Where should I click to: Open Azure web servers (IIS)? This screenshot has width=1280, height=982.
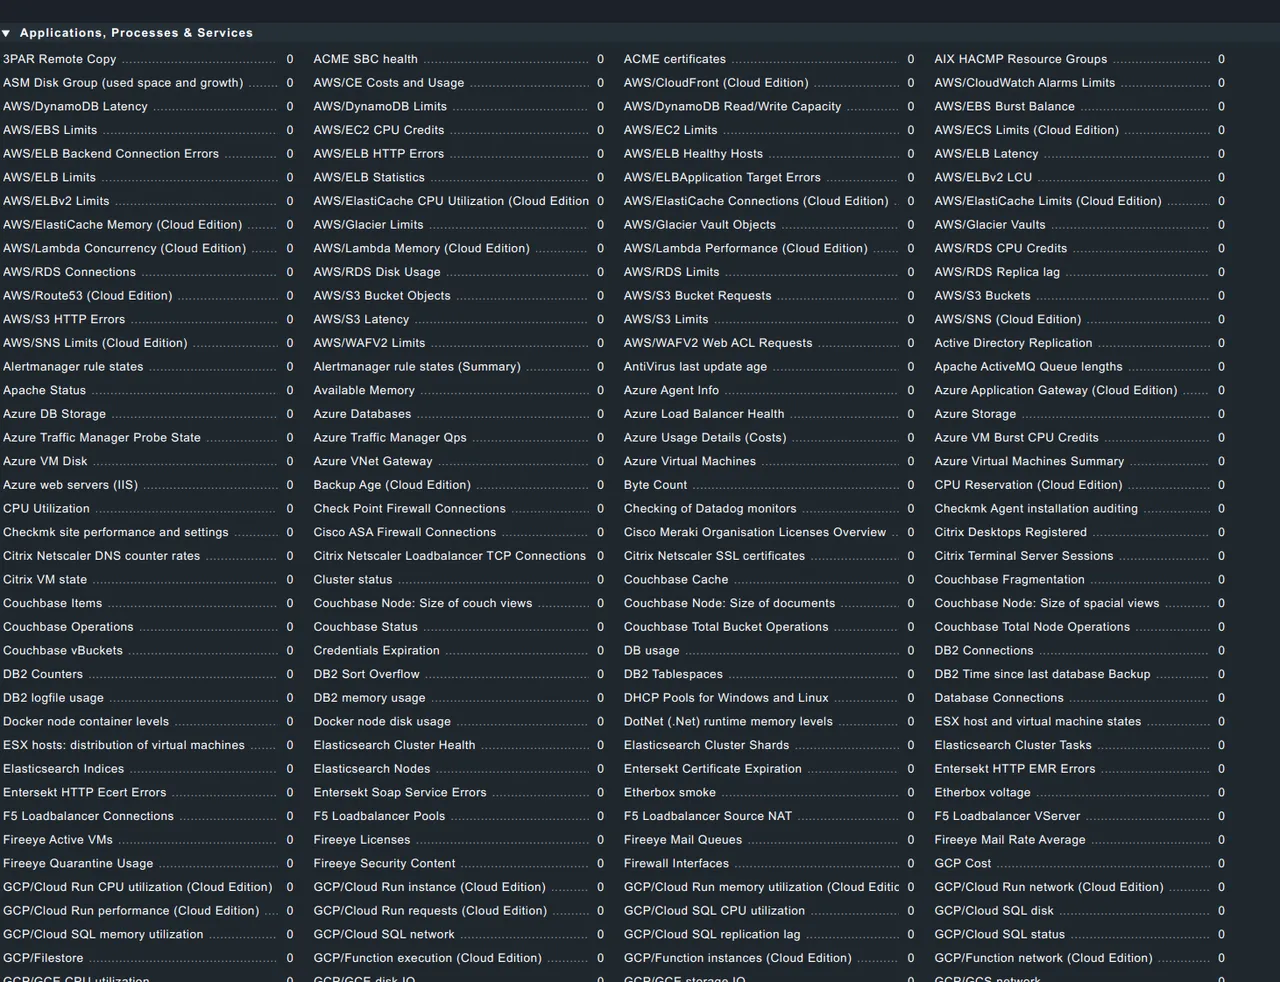click(x=70, y=485)
